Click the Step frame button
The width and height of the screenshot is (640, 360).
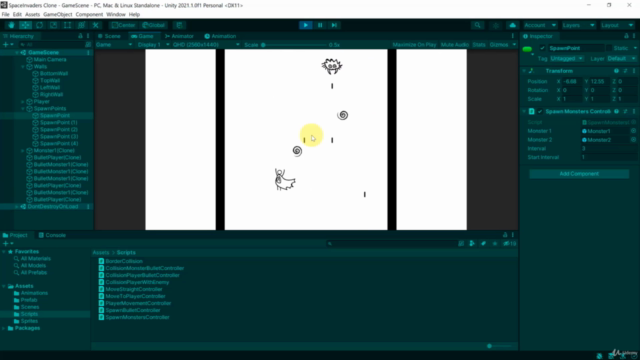(x=334, y=25)
